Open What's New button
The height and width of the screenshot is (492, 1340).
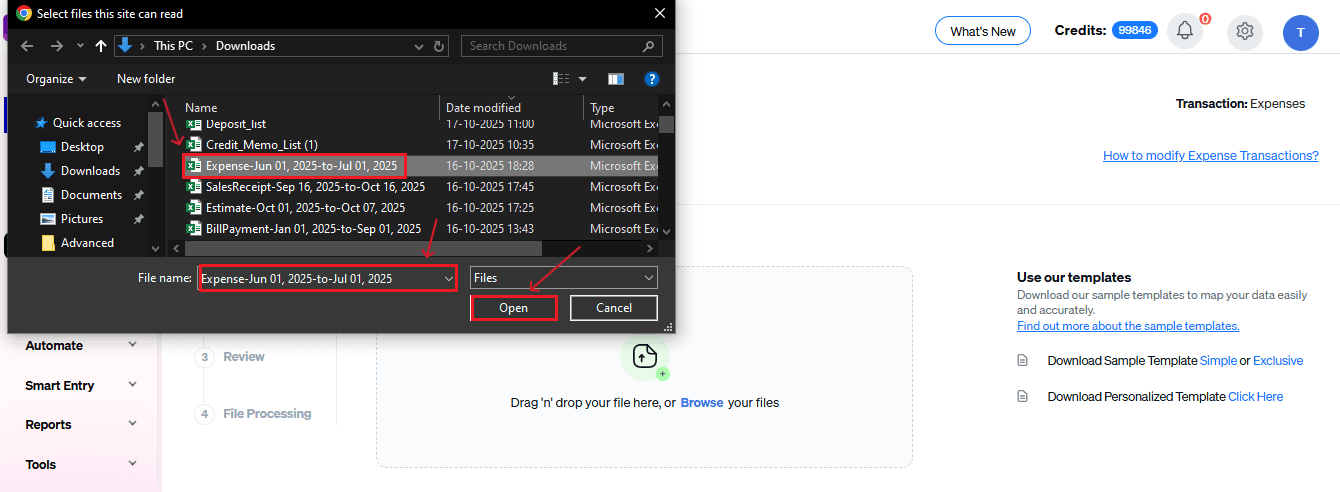pos(983,31)
